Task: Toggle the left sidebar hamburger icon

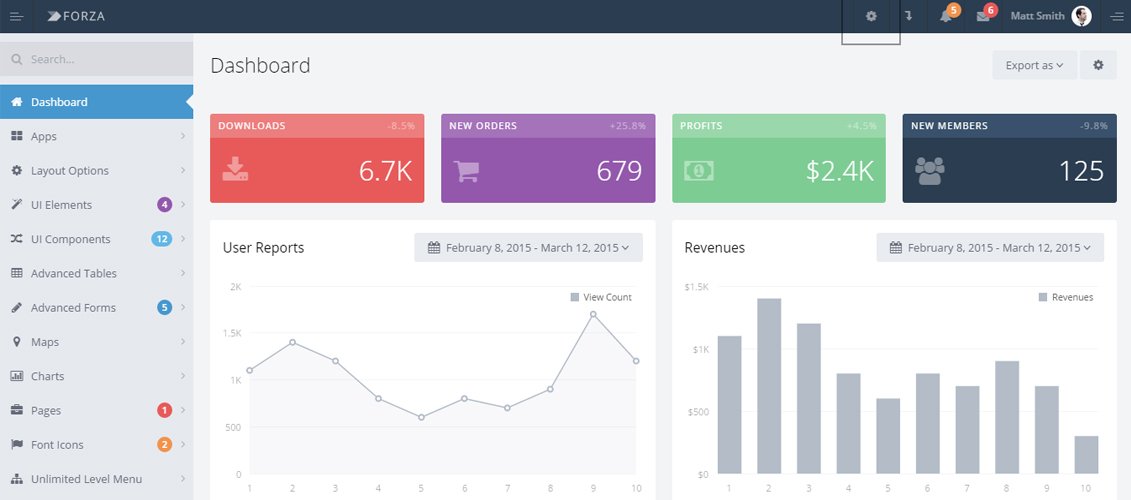Action: point(16,16)
